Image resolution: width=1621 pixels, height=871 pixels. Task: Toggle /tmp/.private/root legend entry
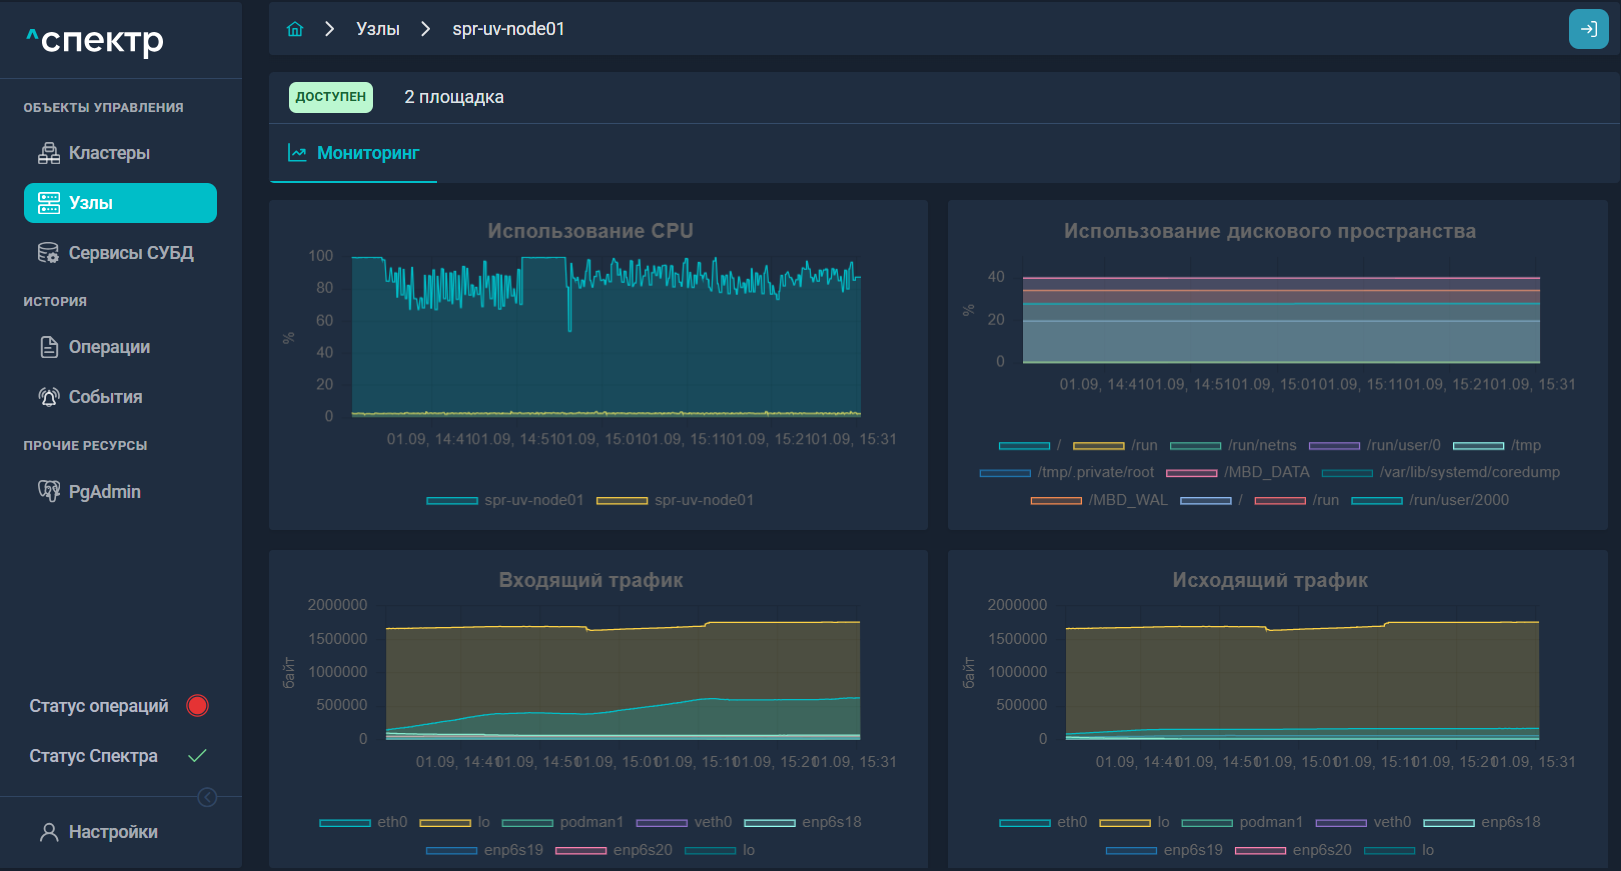(x=1067, y=472)
